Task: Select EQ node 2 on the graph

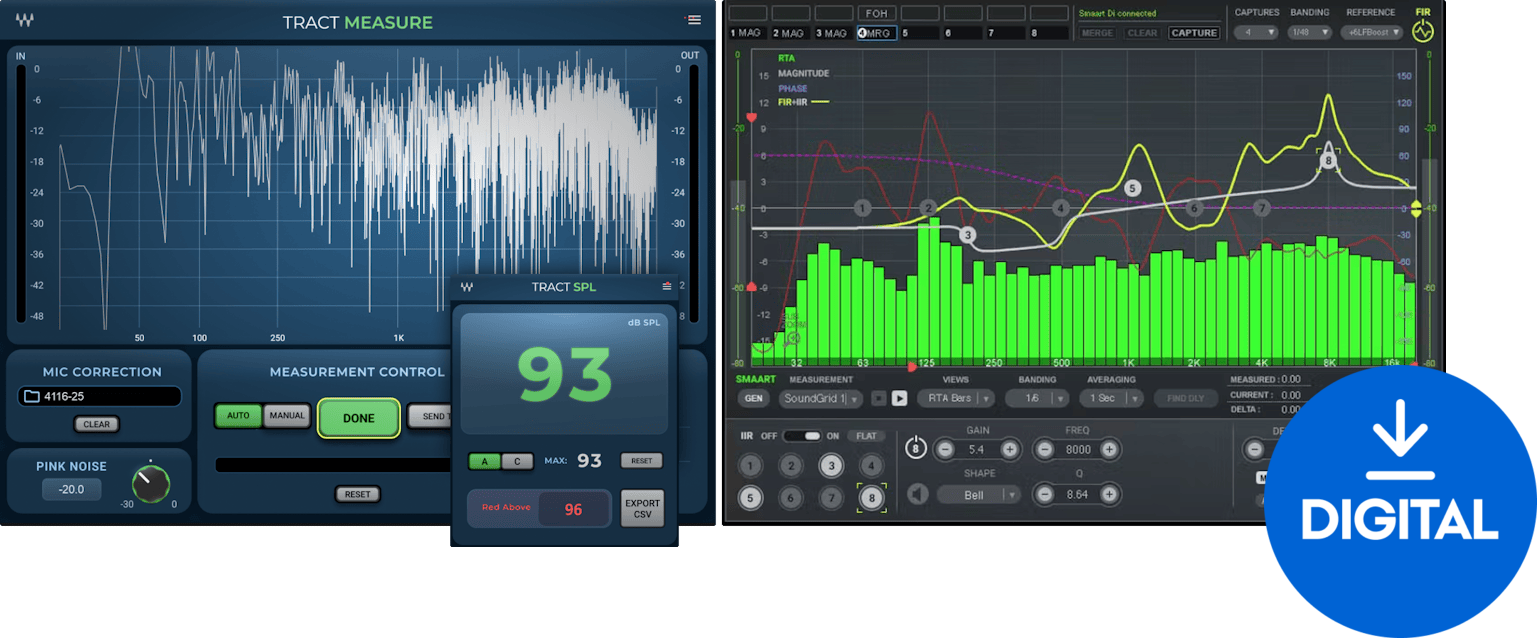Action: point(929,208)
